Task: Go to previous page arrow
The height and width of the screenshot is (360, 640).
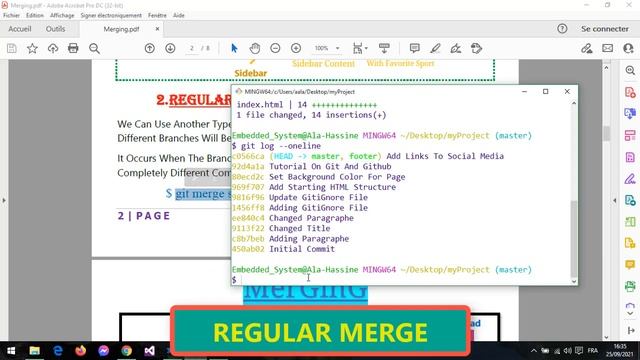Action: coord(150,49)
